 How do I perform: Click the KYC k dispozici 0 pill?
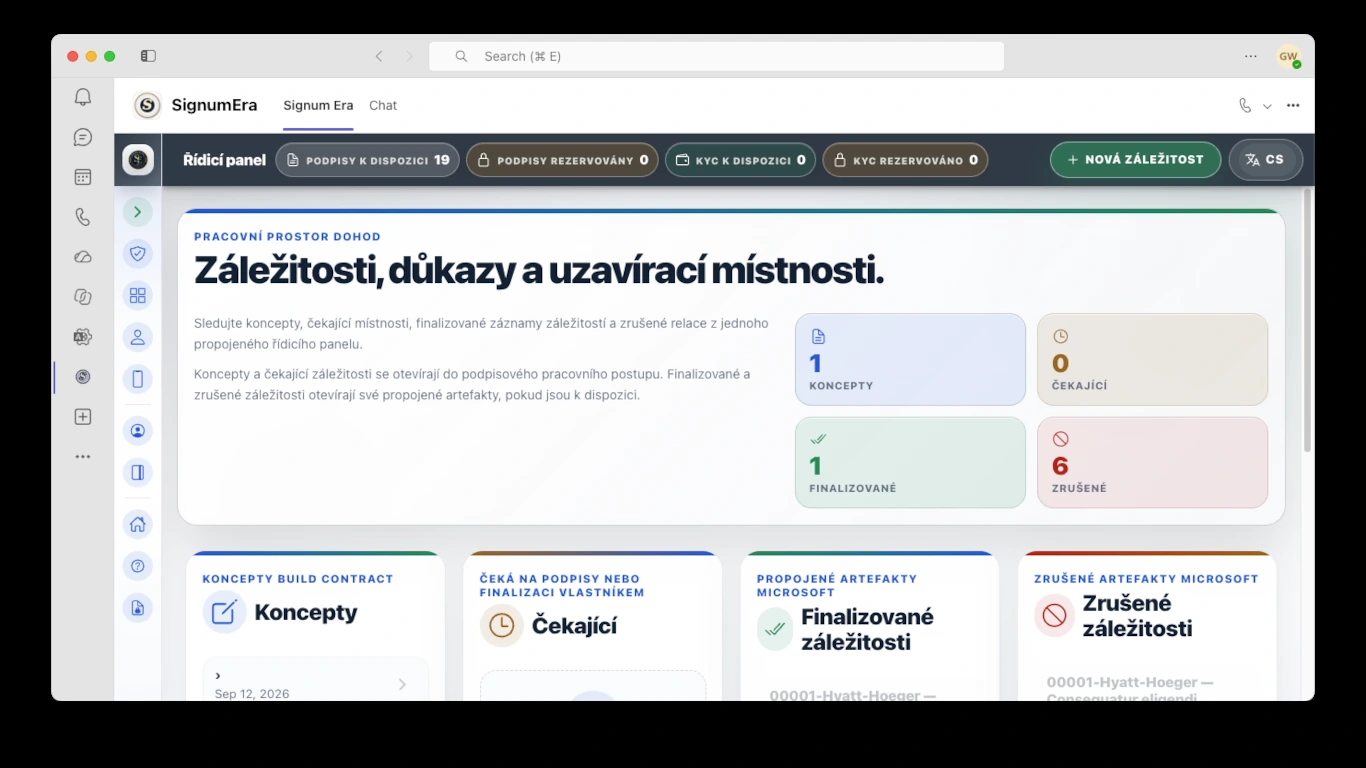pos(740,160)
